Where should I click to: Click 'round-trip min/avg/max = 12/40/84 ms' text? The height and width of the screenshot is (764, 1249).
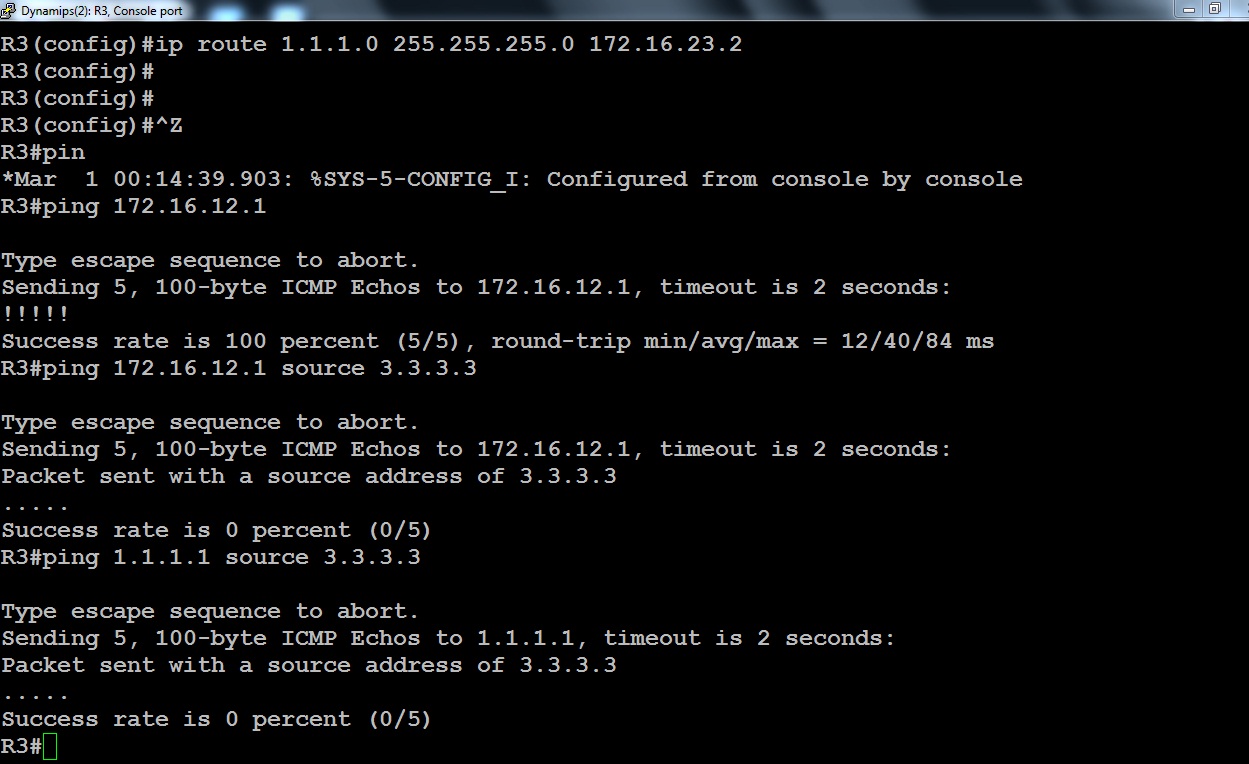743,342
